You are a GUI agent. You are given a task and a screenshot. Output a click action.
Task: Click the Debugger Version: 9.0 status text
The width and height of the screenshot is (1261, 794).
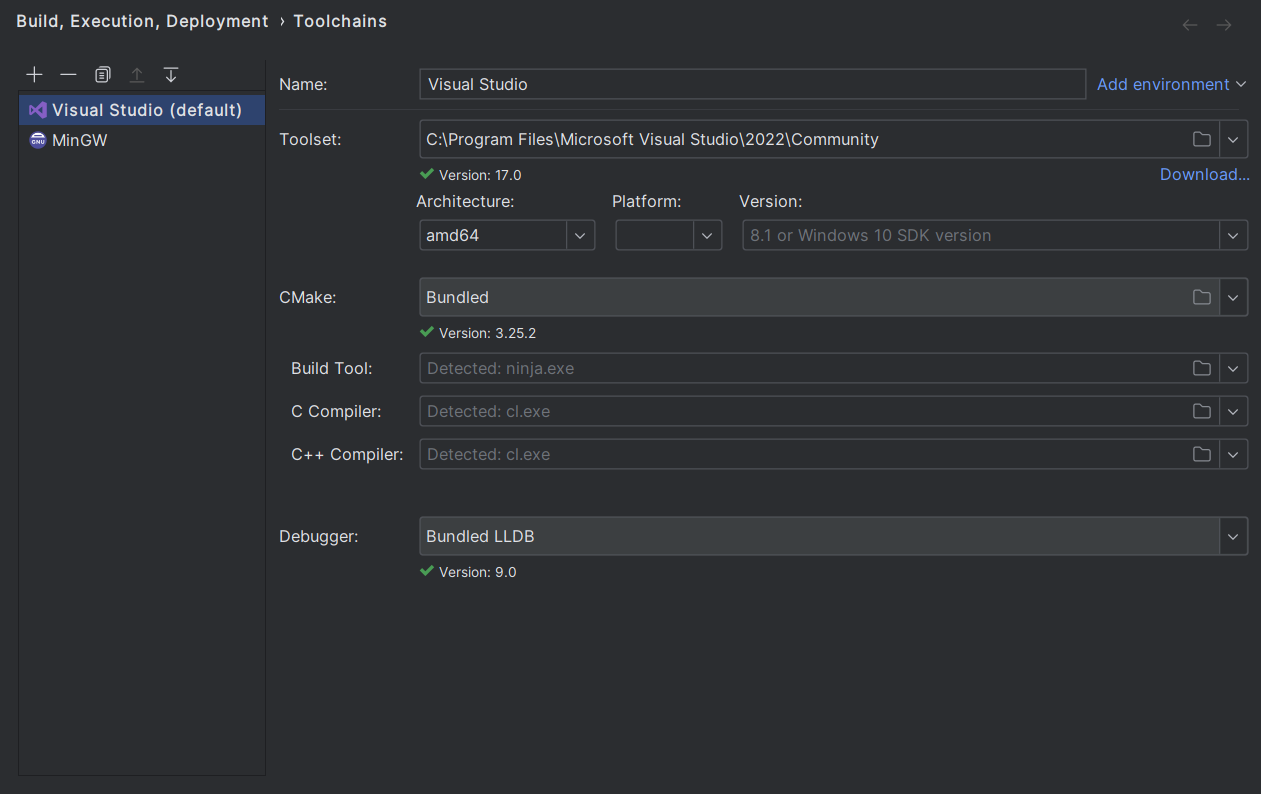(x=477, y=573)
